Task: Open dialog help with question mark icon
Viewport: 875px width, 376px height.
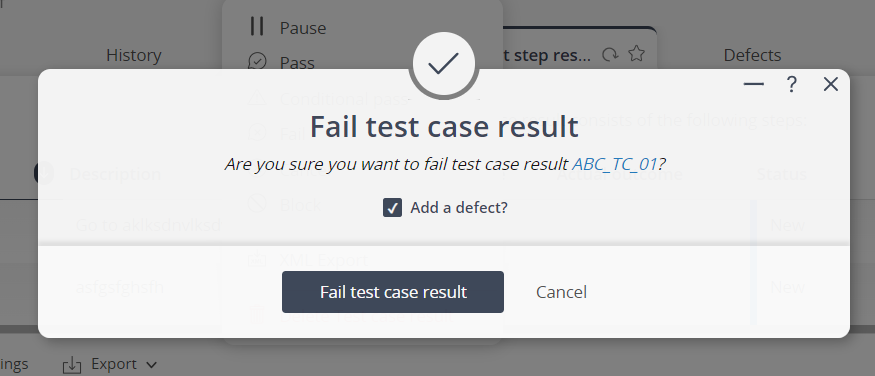Action: click(791, 84)
